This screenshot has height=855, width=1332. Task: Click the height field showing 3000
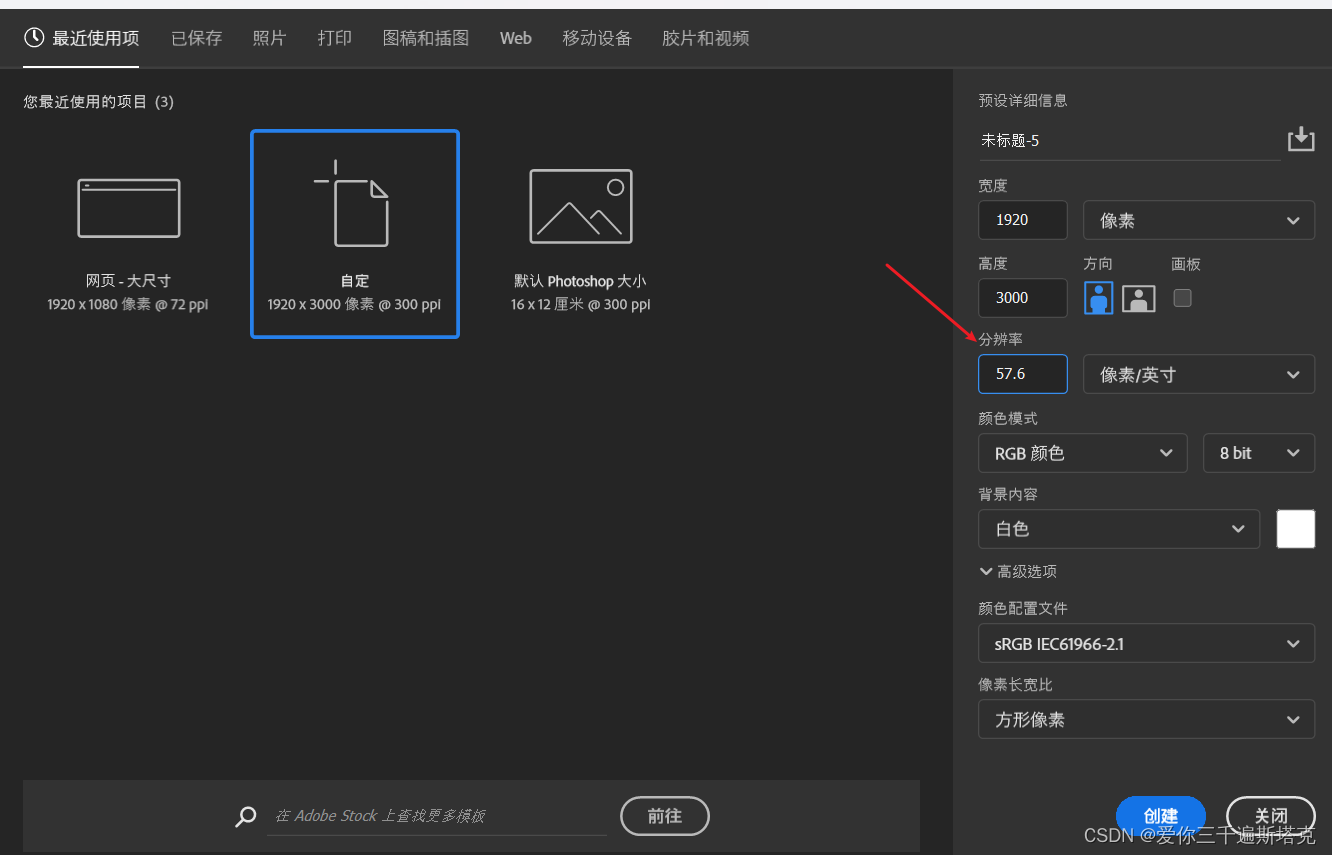(1022, 298)
